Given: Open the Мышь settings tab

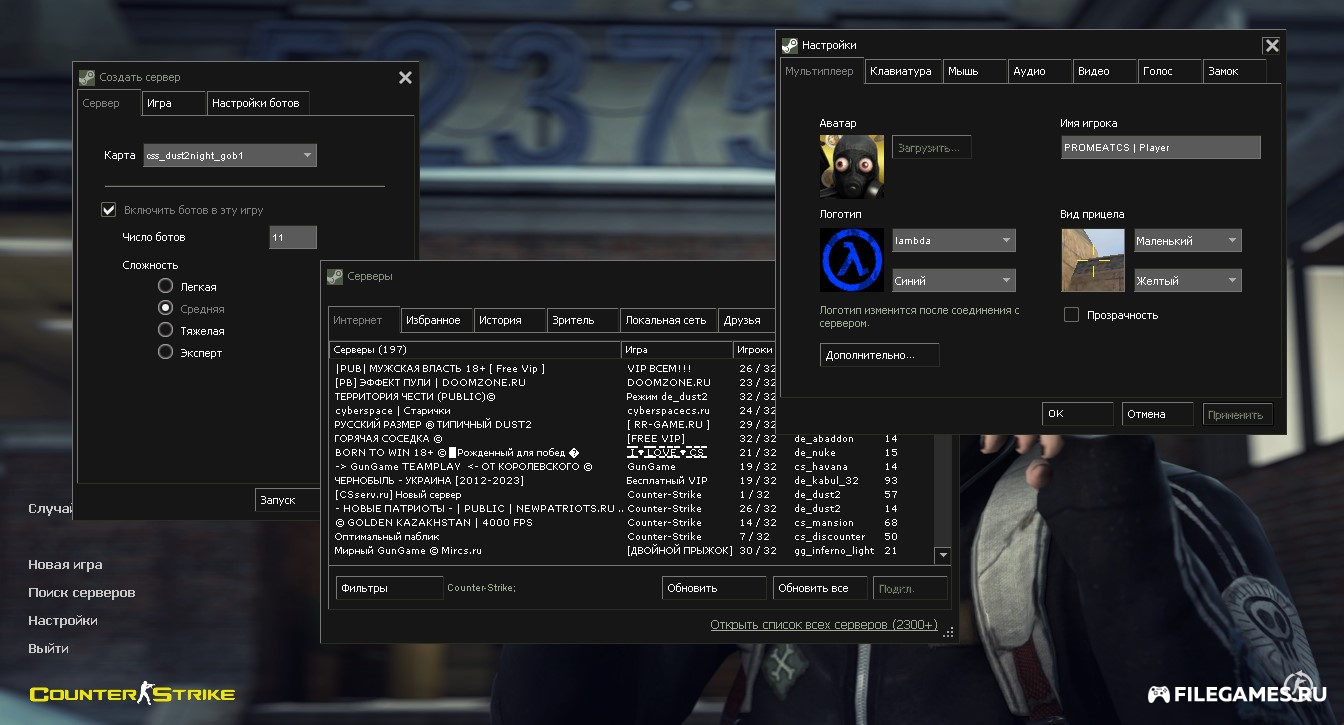Looking at the screenshot, I should pyautogui.click(x=975, y=71).
